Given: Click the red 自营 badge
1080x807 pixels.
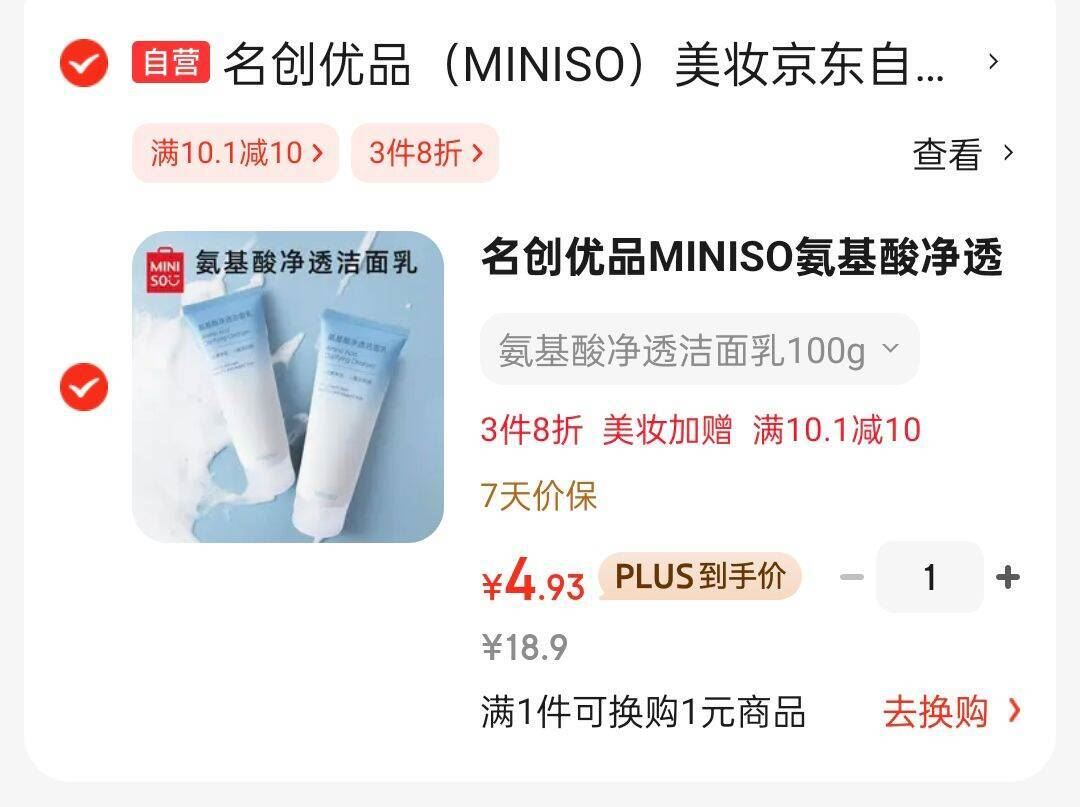Looking at the screenshot, I should 171,62.
